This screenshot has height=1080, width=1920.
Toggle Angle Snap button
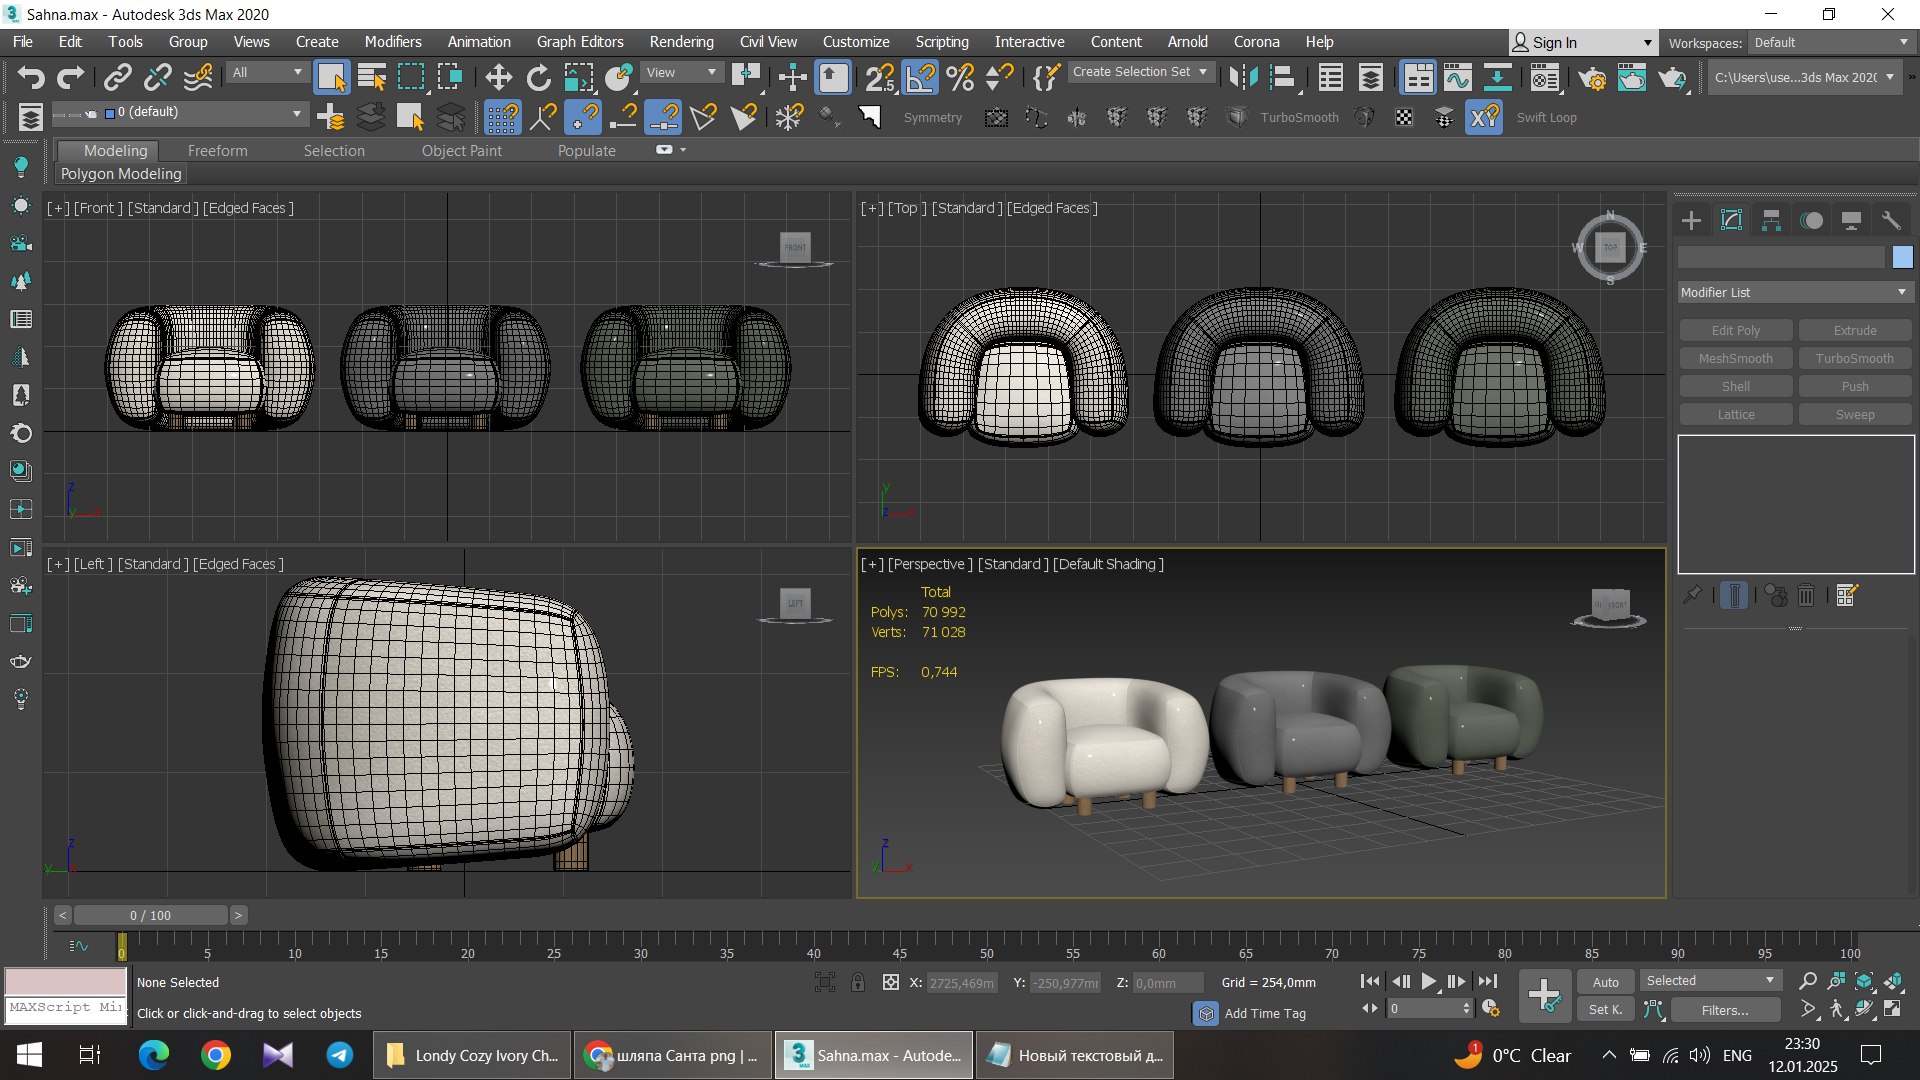point(920,77)
